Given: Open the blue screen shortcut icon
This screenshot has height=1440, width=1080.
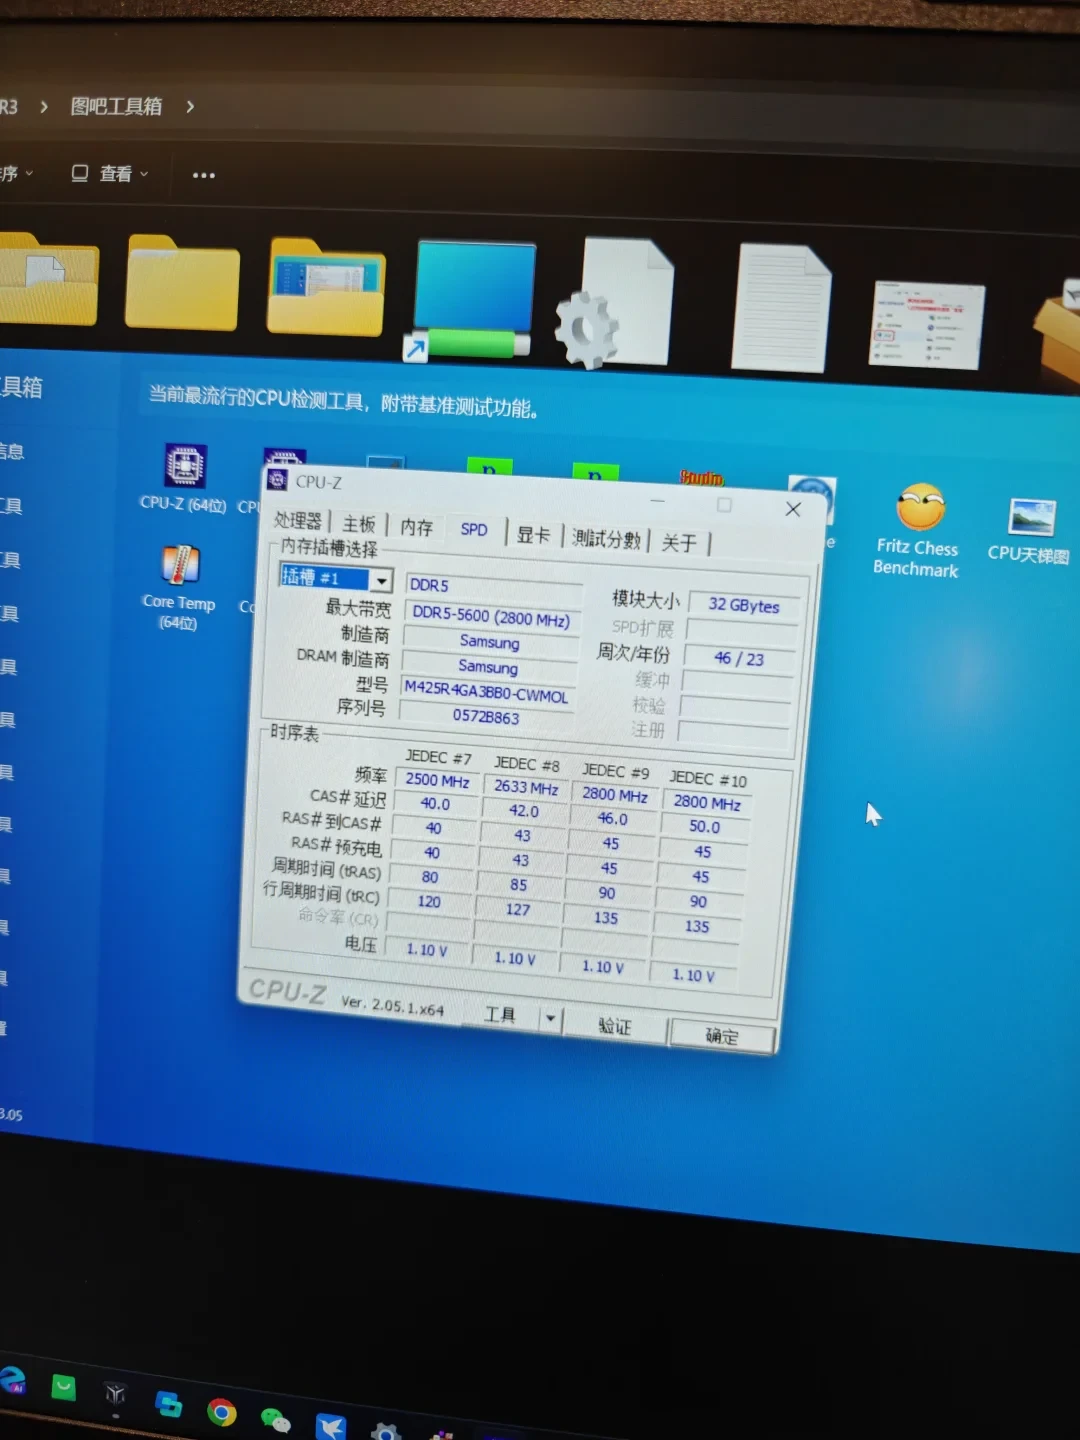Looking at the screenshot, I should tap(470, 300).
